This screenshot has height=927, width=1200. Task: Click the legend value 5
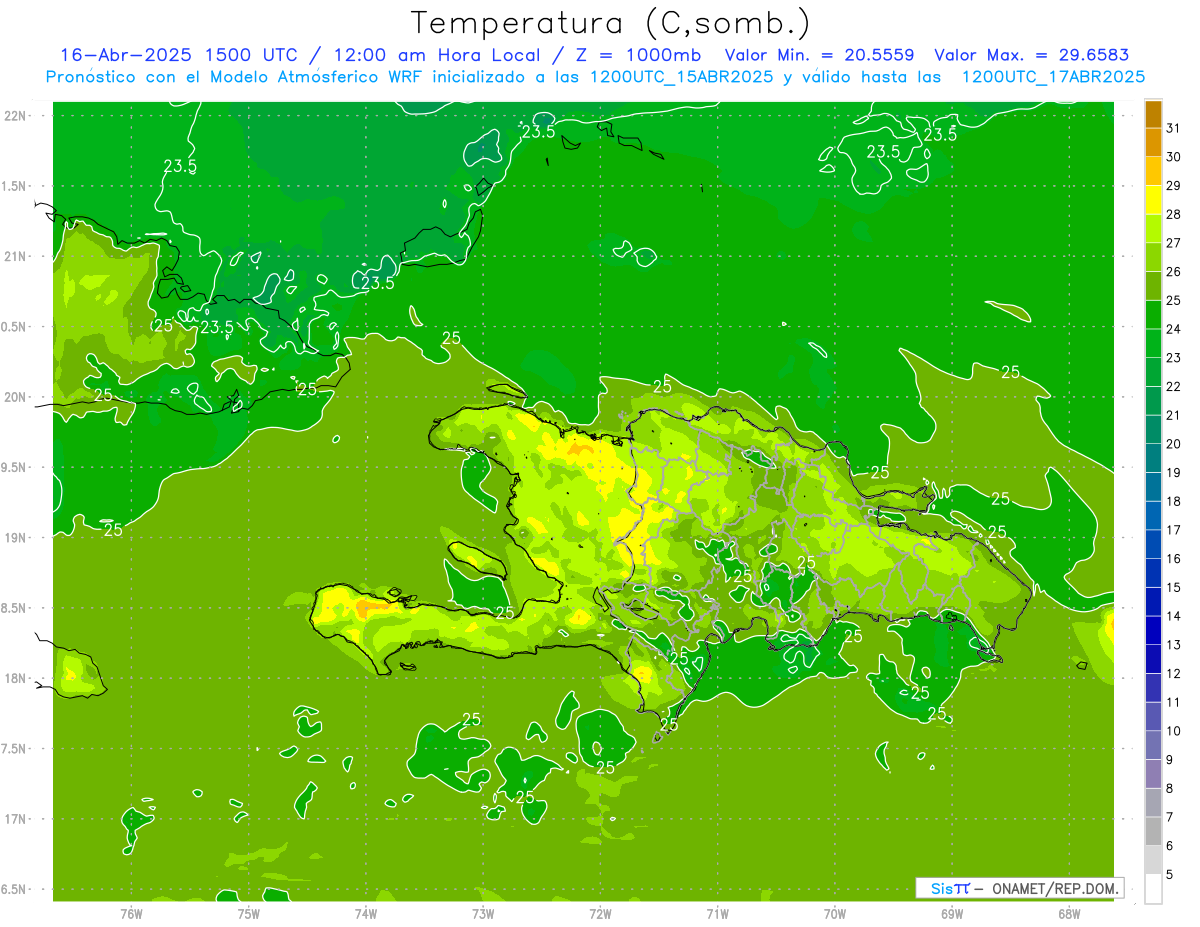pos(1170,875)
